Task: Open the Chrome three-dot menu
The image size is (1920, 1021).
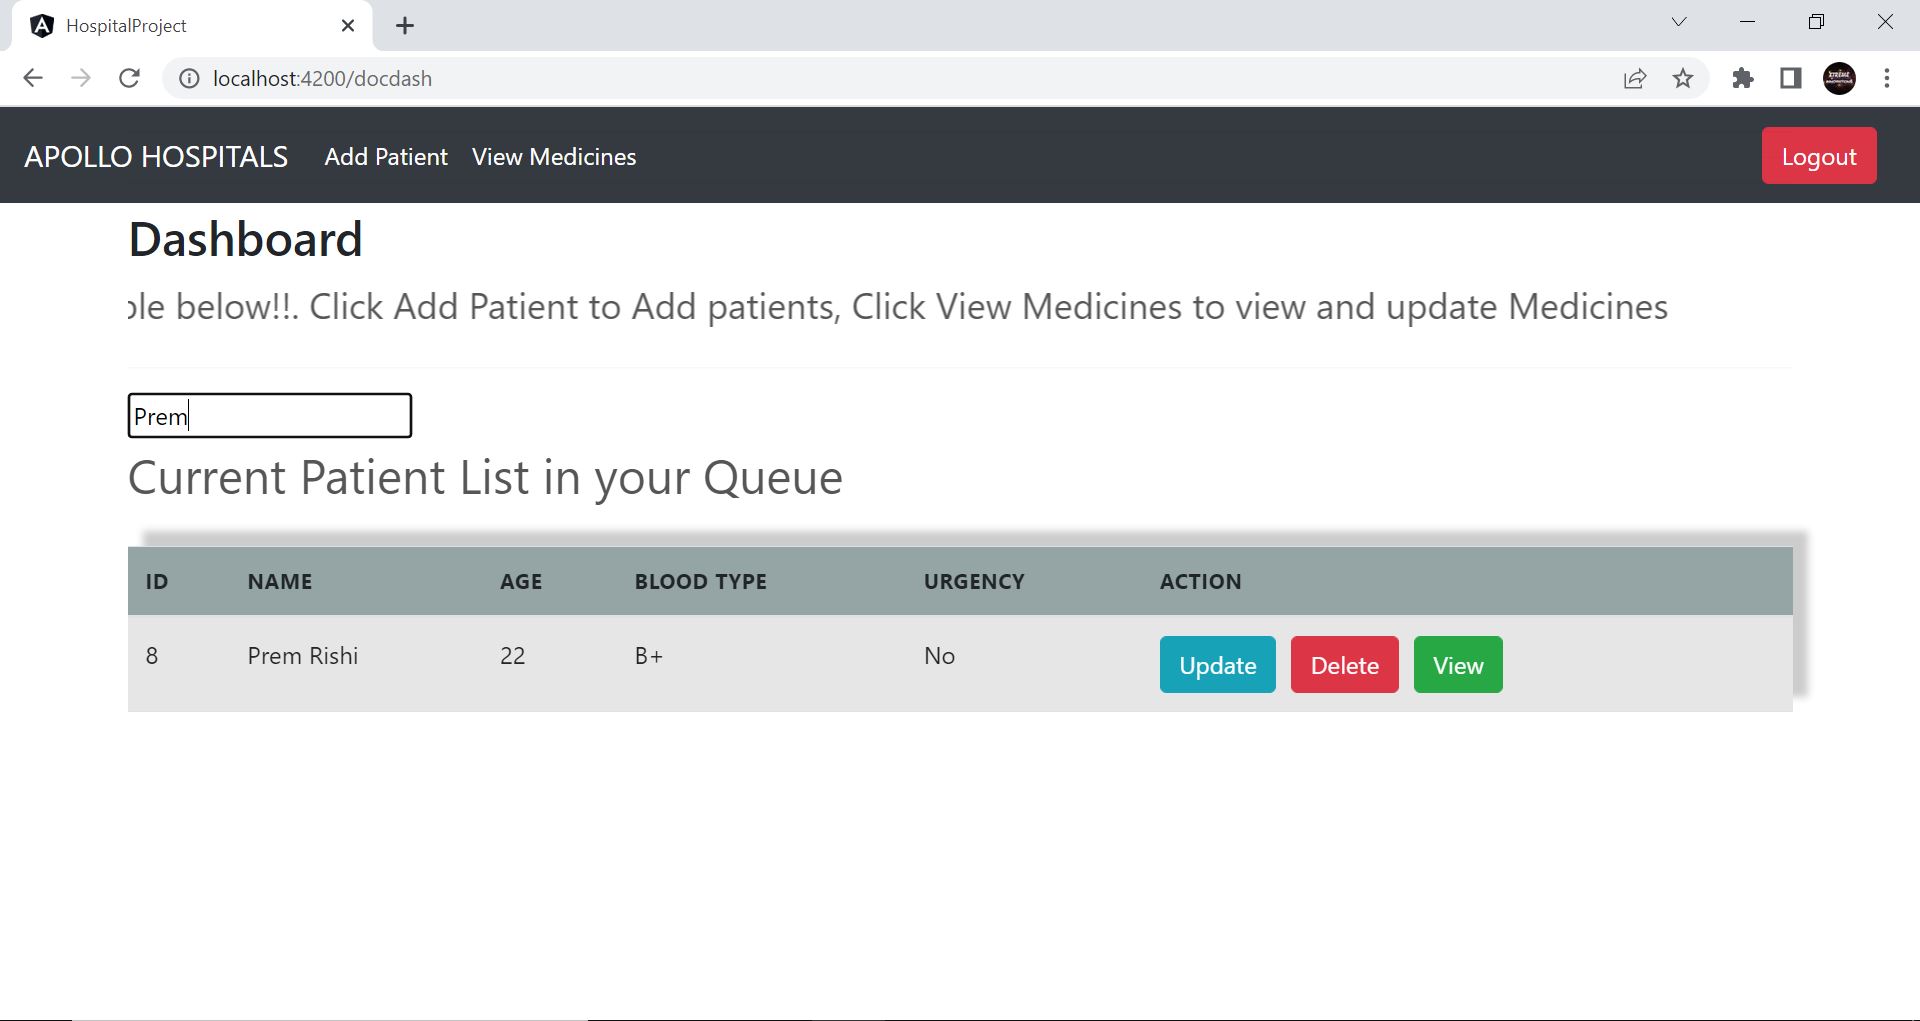Action: tap(1887, 78)
